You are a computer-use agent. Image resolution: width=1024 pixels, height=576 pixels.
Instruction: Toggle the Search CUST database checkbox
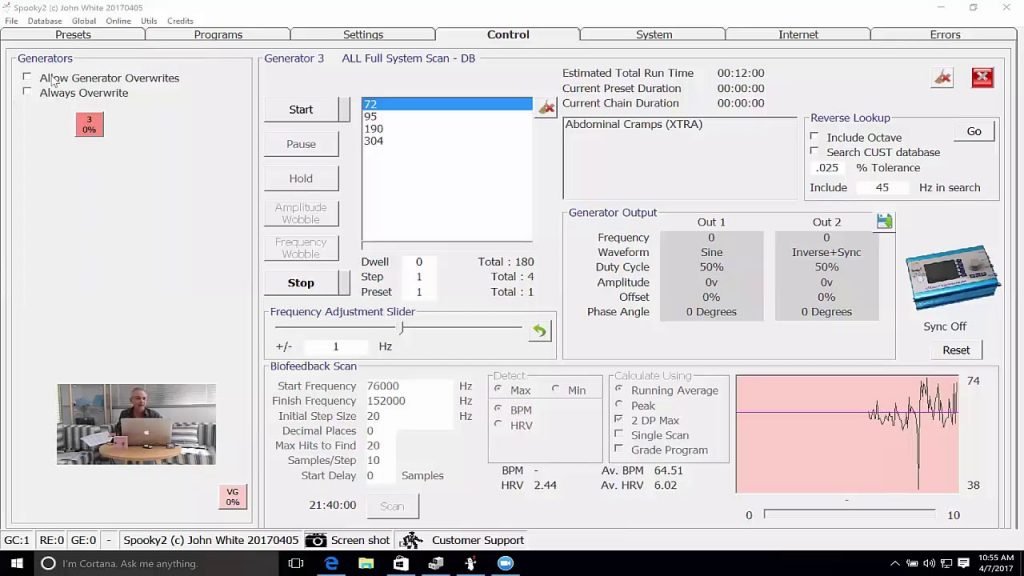pyautogui.click(x=815, y=152)
